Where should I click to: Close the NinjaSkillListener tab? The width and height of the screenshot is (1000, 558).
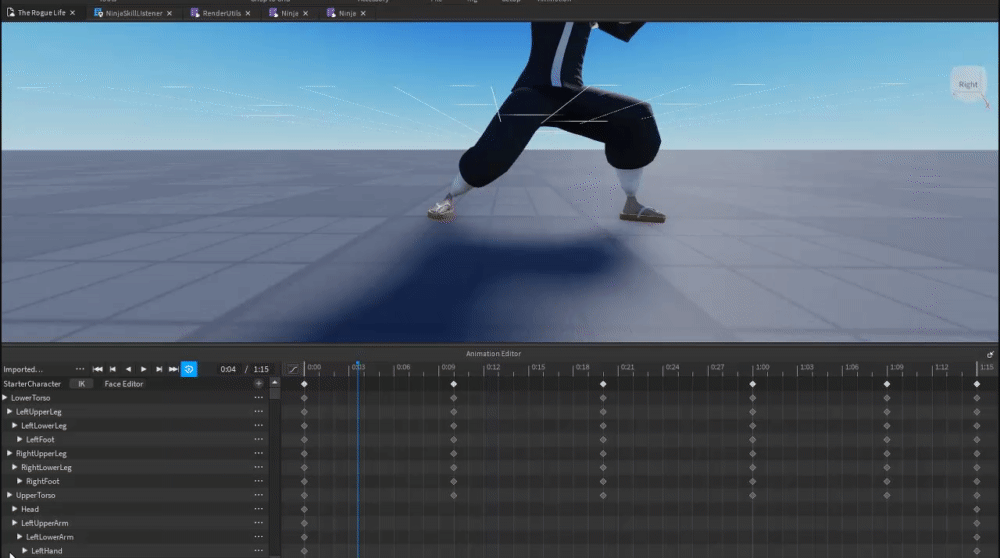170,13
